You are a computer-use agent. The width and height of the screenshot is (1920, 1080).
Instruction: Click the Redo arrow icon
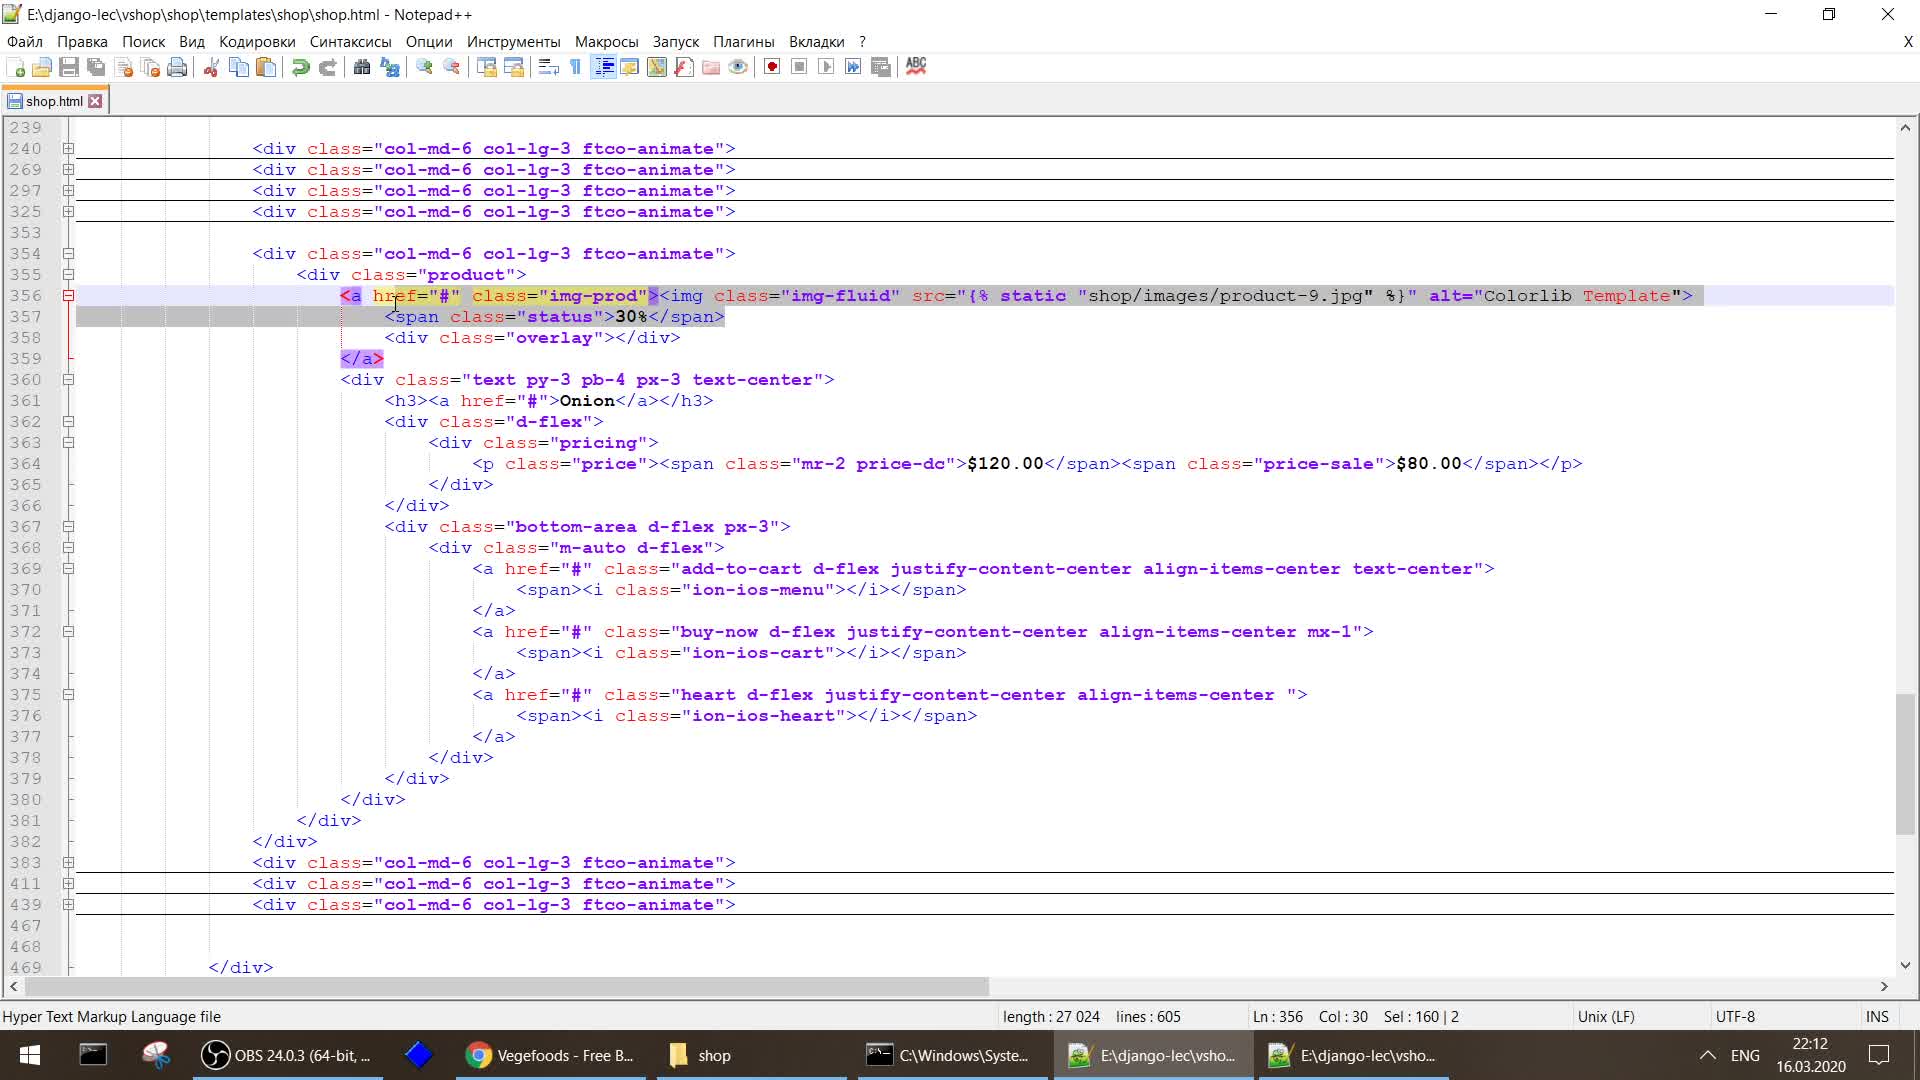327,67
